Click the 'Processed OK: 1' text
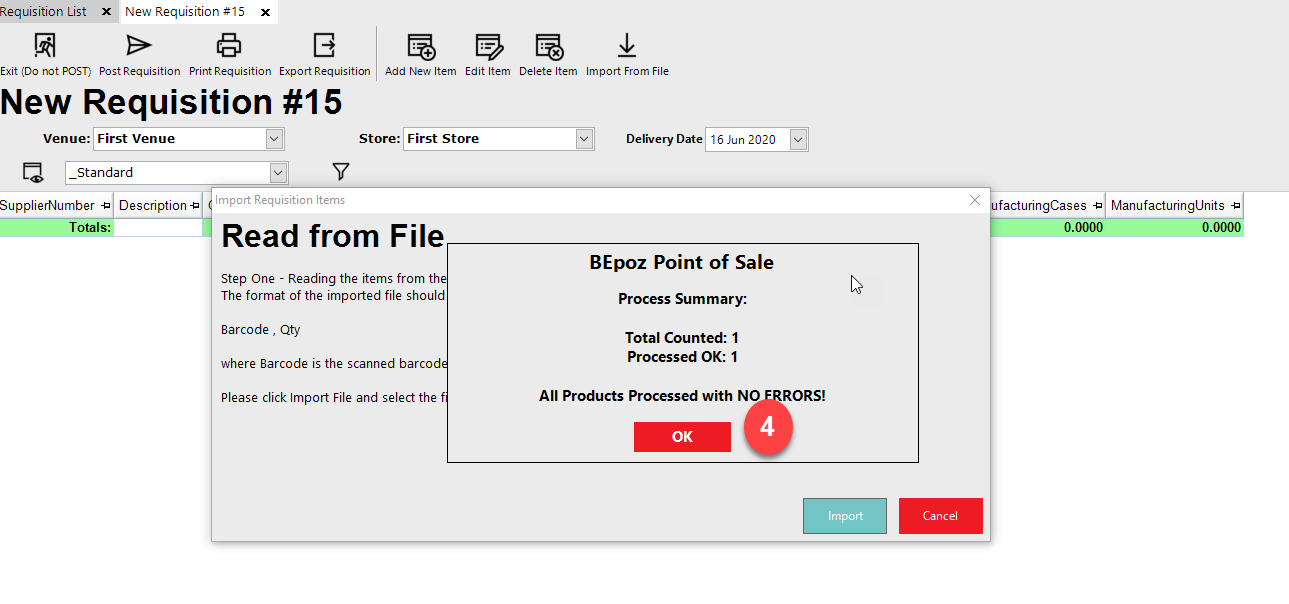 pos(682,357)
